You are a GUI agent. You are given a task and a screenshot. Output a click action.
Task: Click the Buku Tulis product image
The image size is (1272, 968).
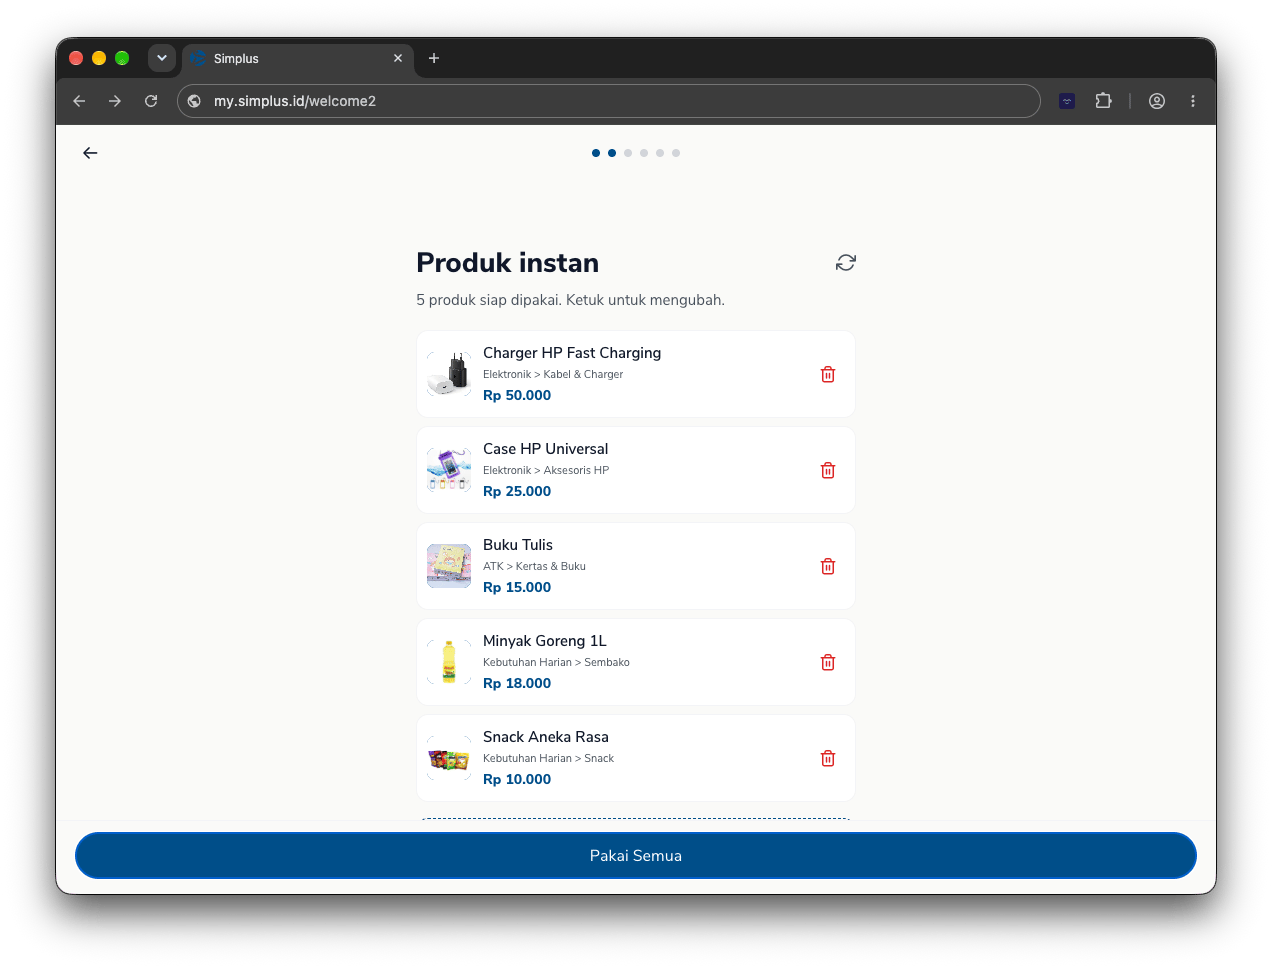[449, 566]
